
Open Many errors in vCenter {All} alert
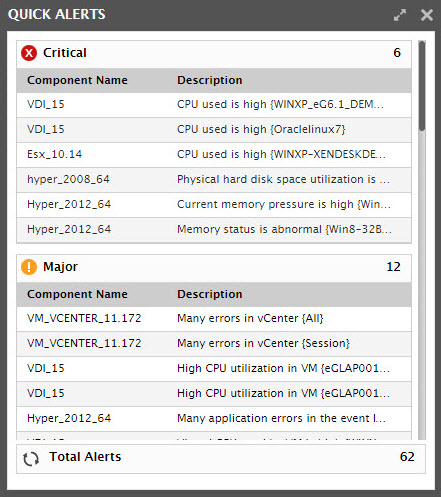click(x=250, y=318)
